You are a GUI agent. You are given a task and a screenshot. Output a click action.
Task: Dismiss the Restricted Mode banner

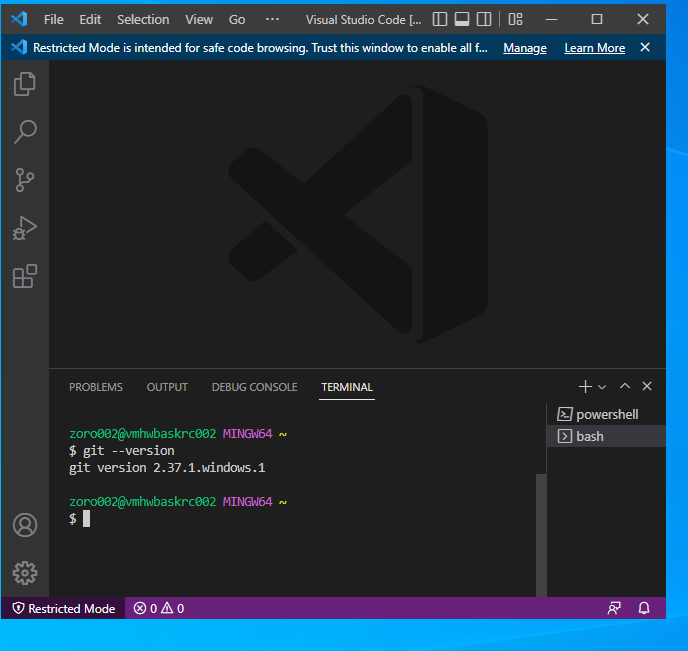tap(645, 47)
